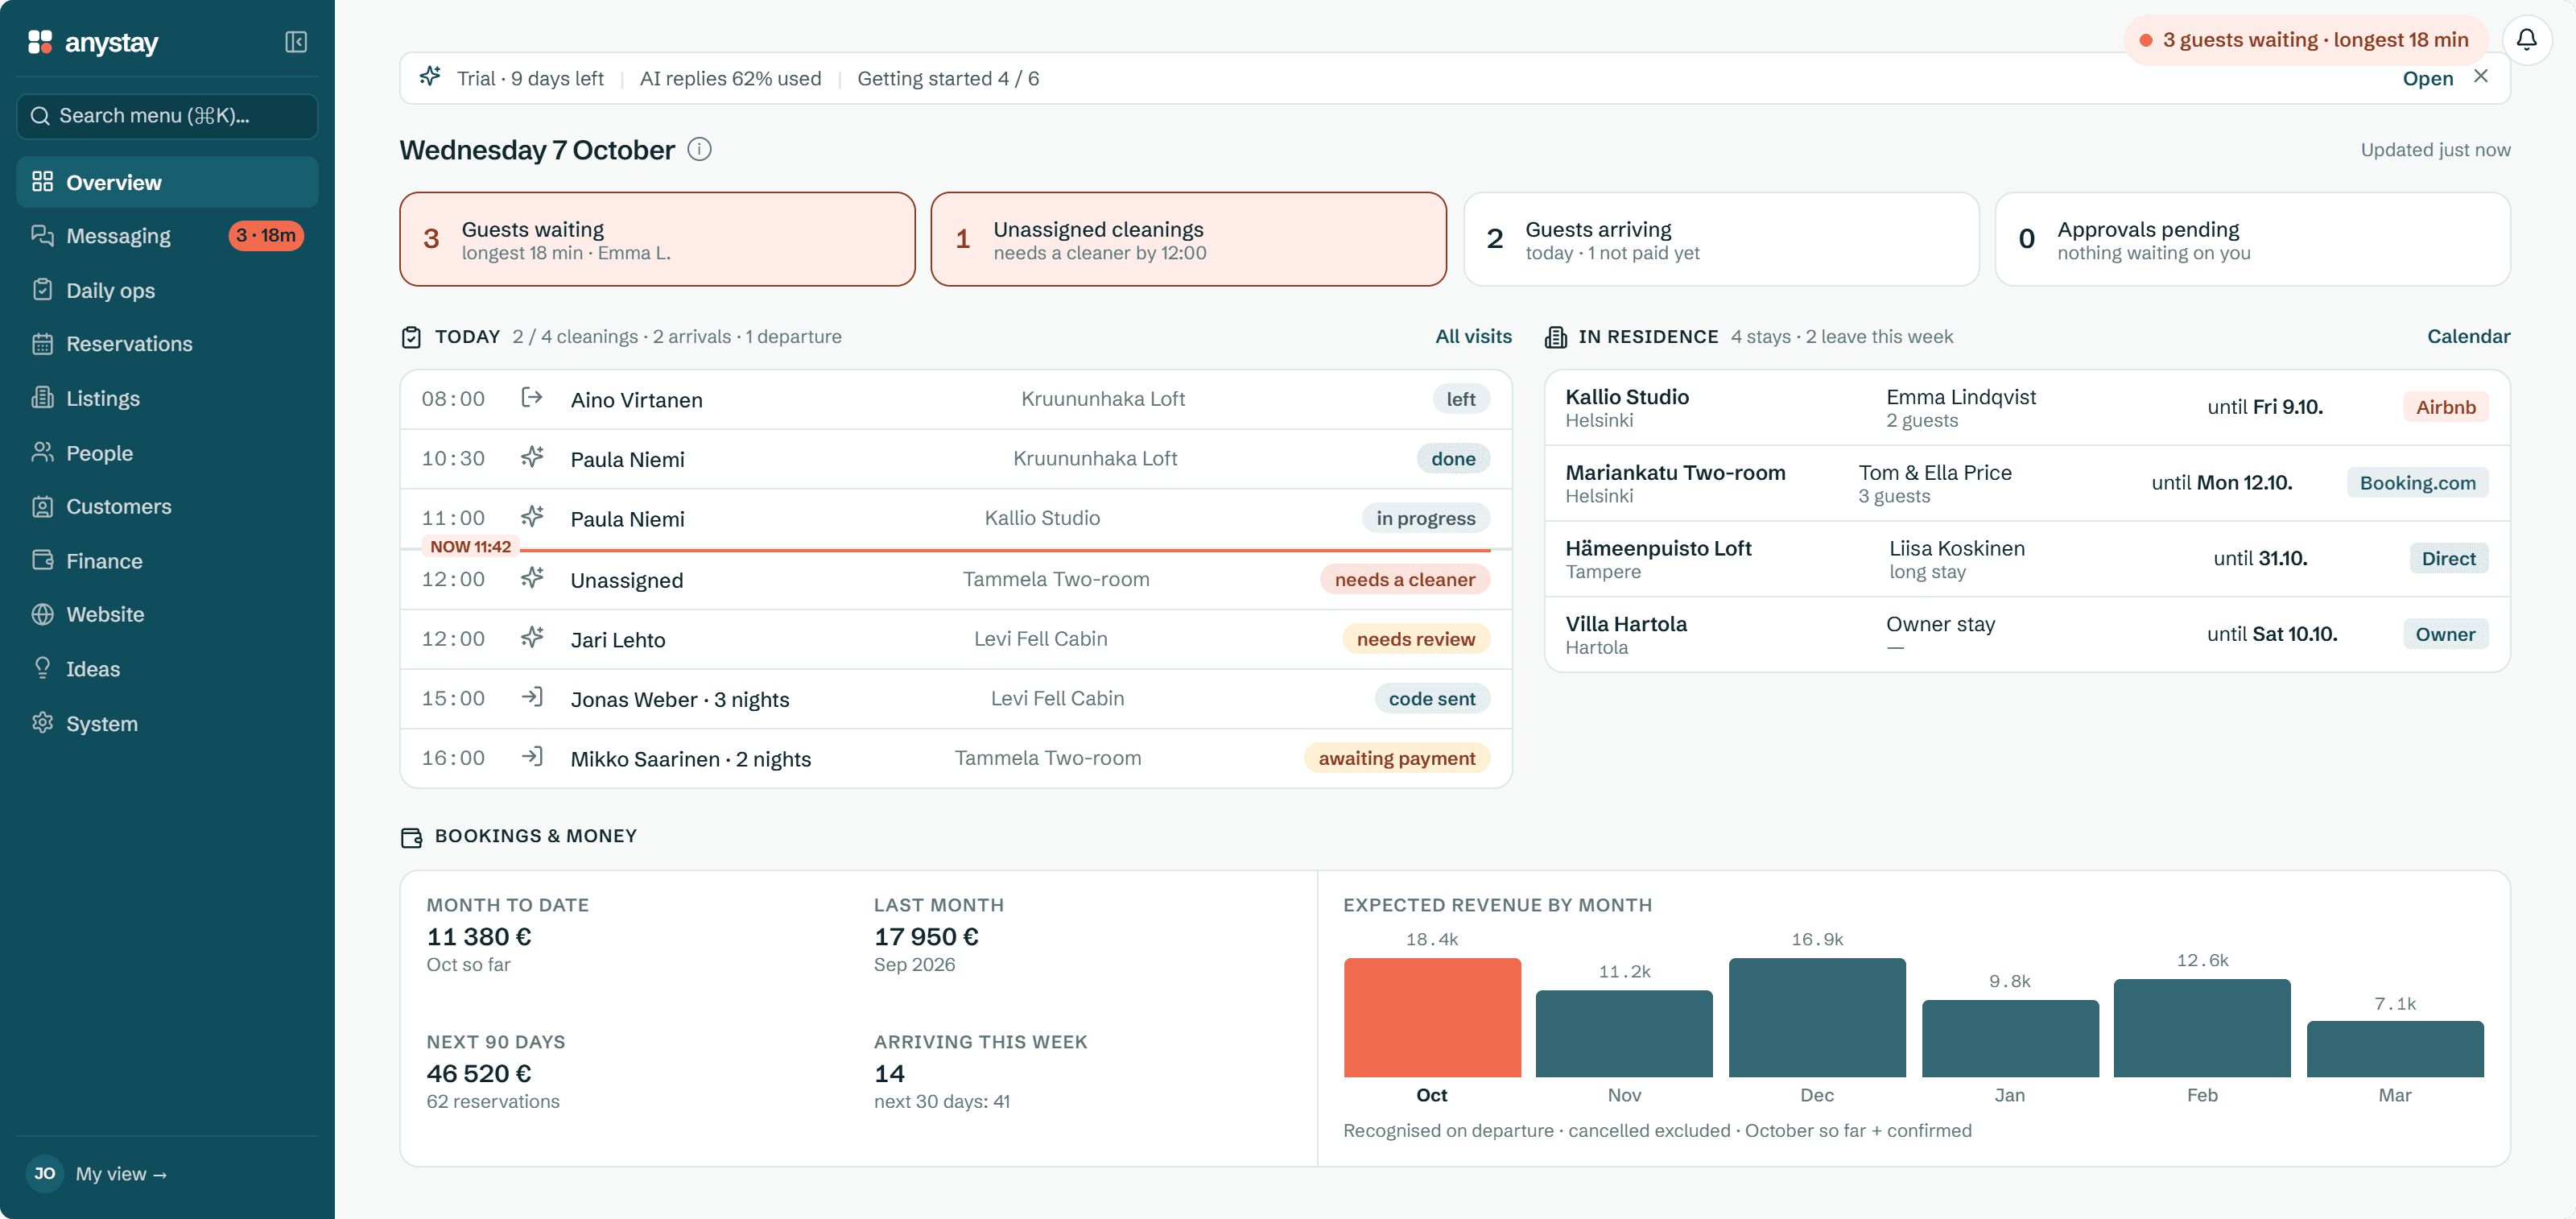Click the anystay logo
This screenshot has height=1219, width=2576.
tap(93, 42)
